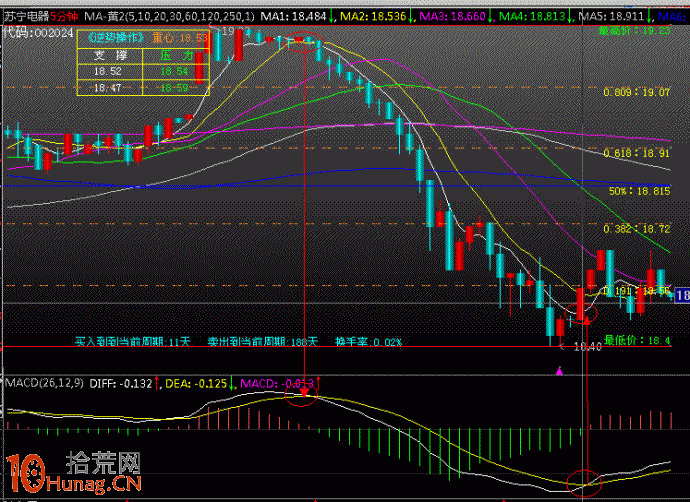Click the red 5分钟 period label

pos(64,17)
